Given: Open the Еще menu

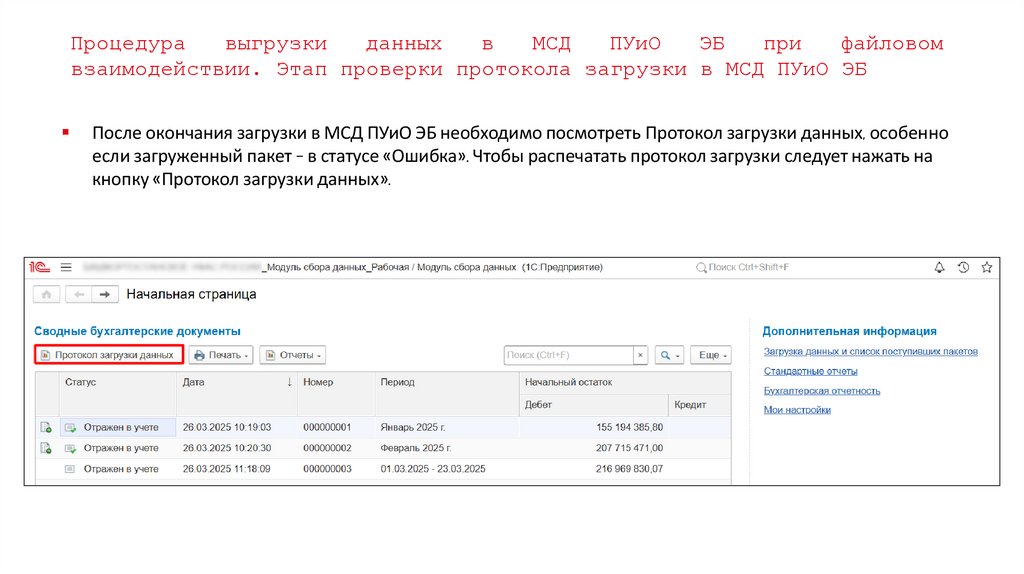Looking at the screenshot, I should click(x=711, y=355).
